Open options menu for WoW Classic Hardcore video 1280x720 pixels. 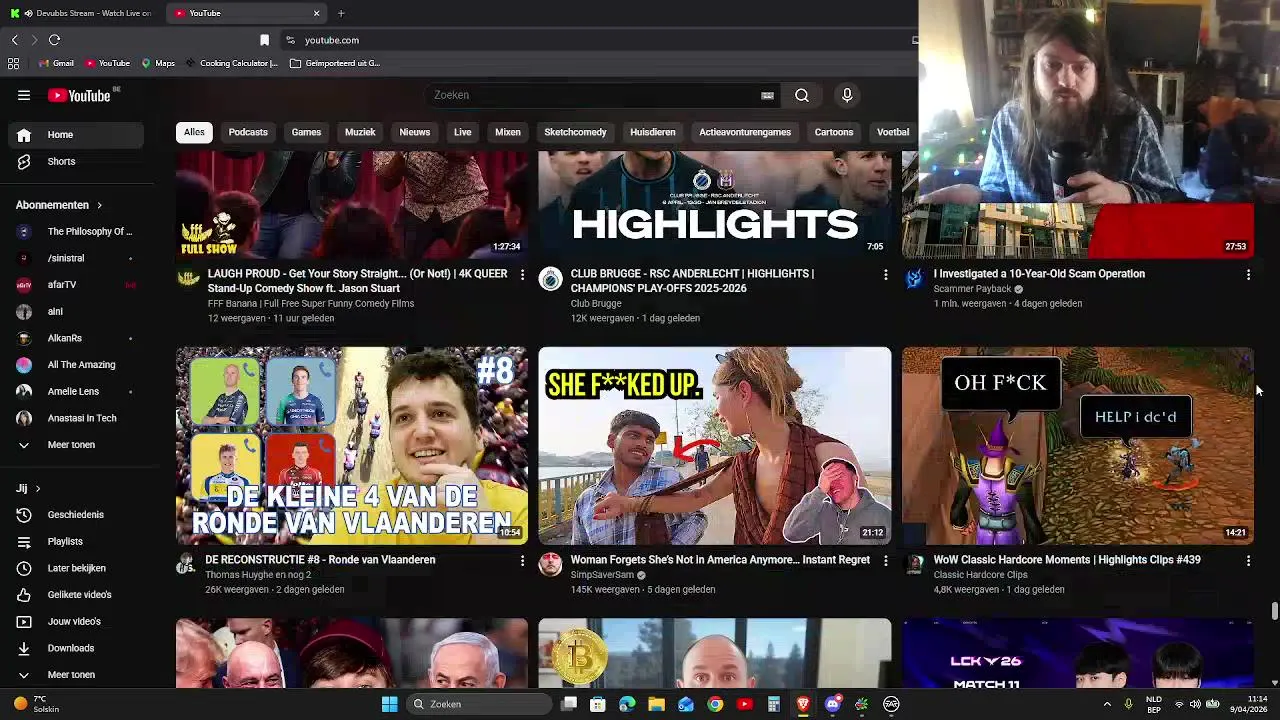click(x=1248, y=561)
